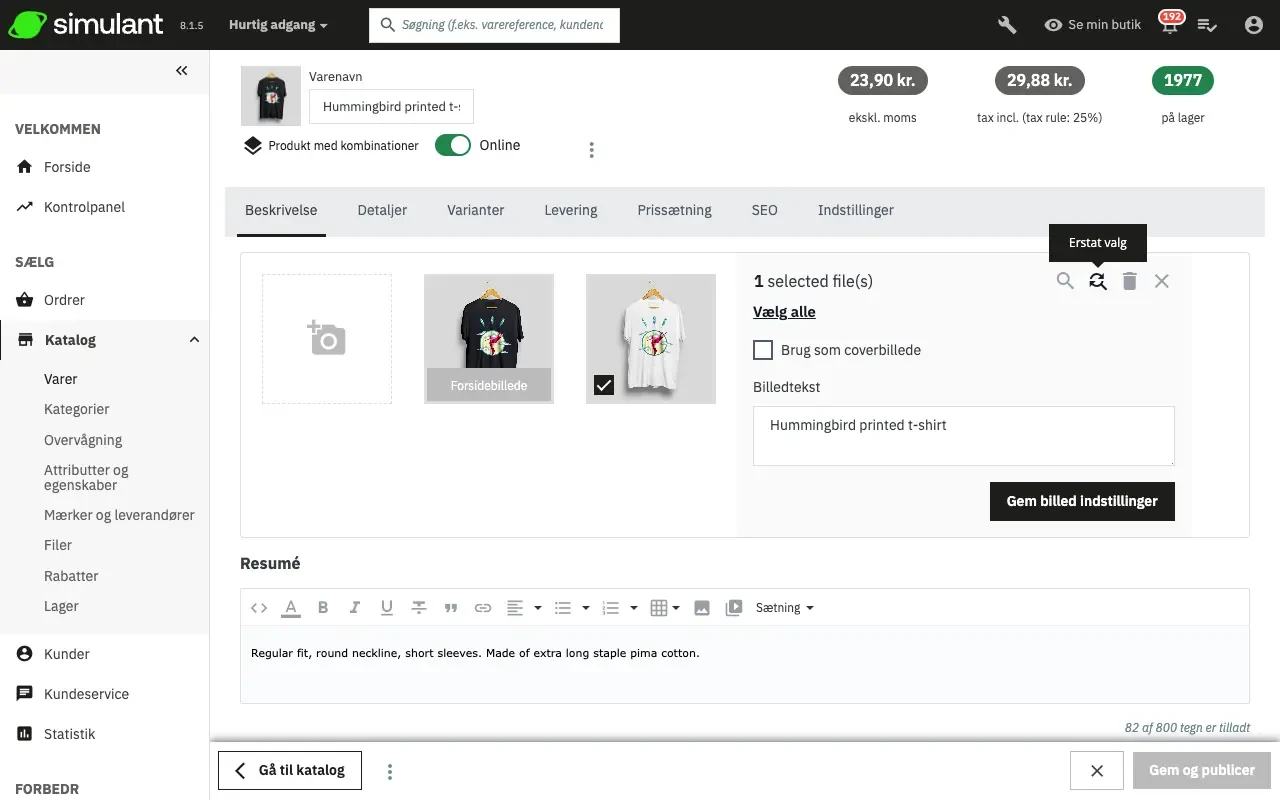Click the wrench debug icon in header
This screenshot has height=800, width=1280.
coord(1007,25)
